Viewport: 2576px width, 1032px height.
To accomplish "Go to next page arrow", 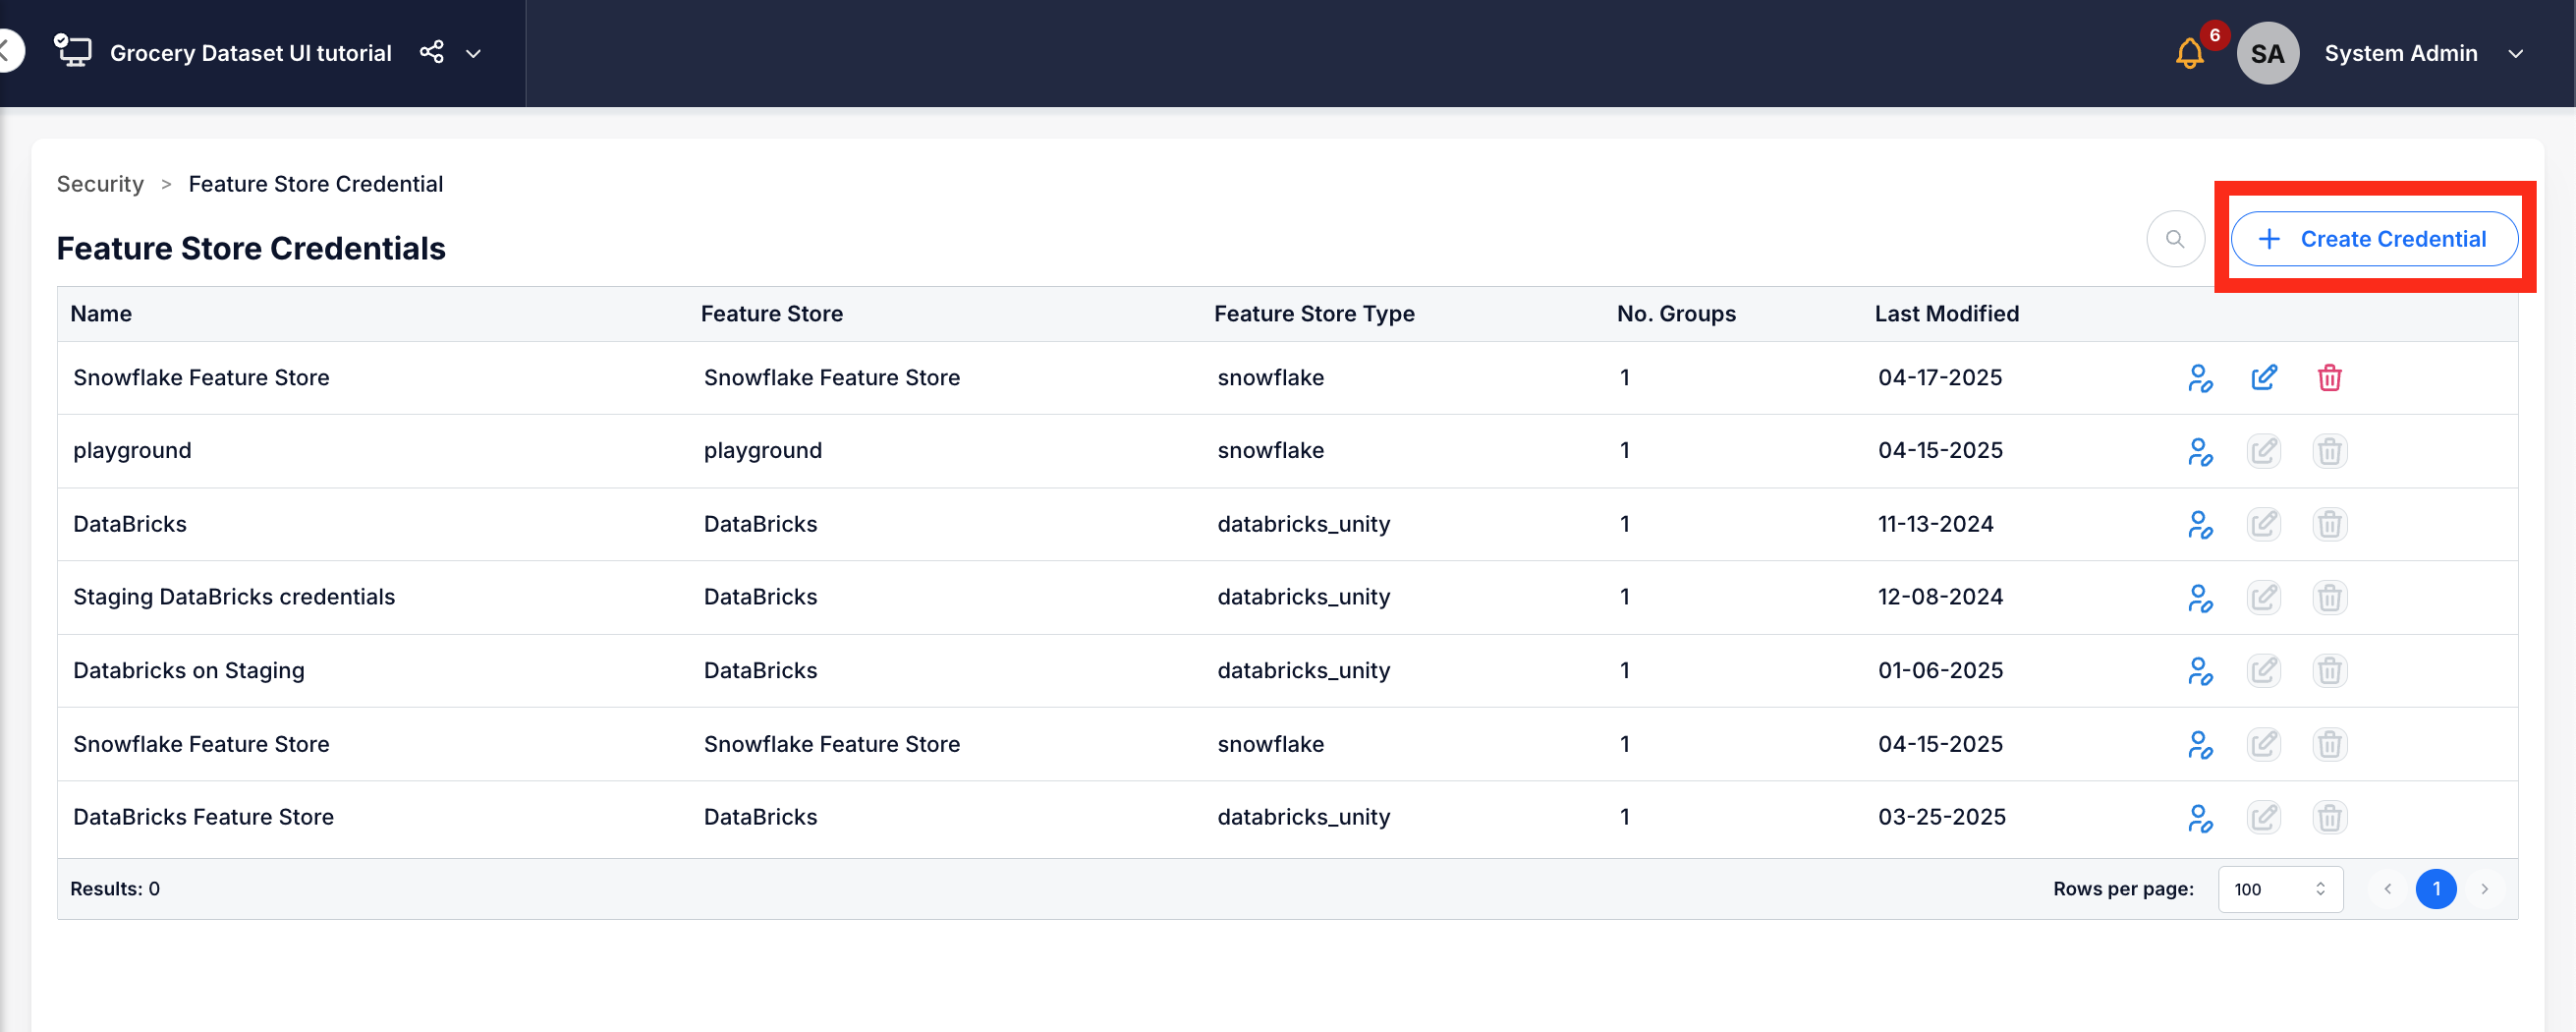I will click(2484, 889).
